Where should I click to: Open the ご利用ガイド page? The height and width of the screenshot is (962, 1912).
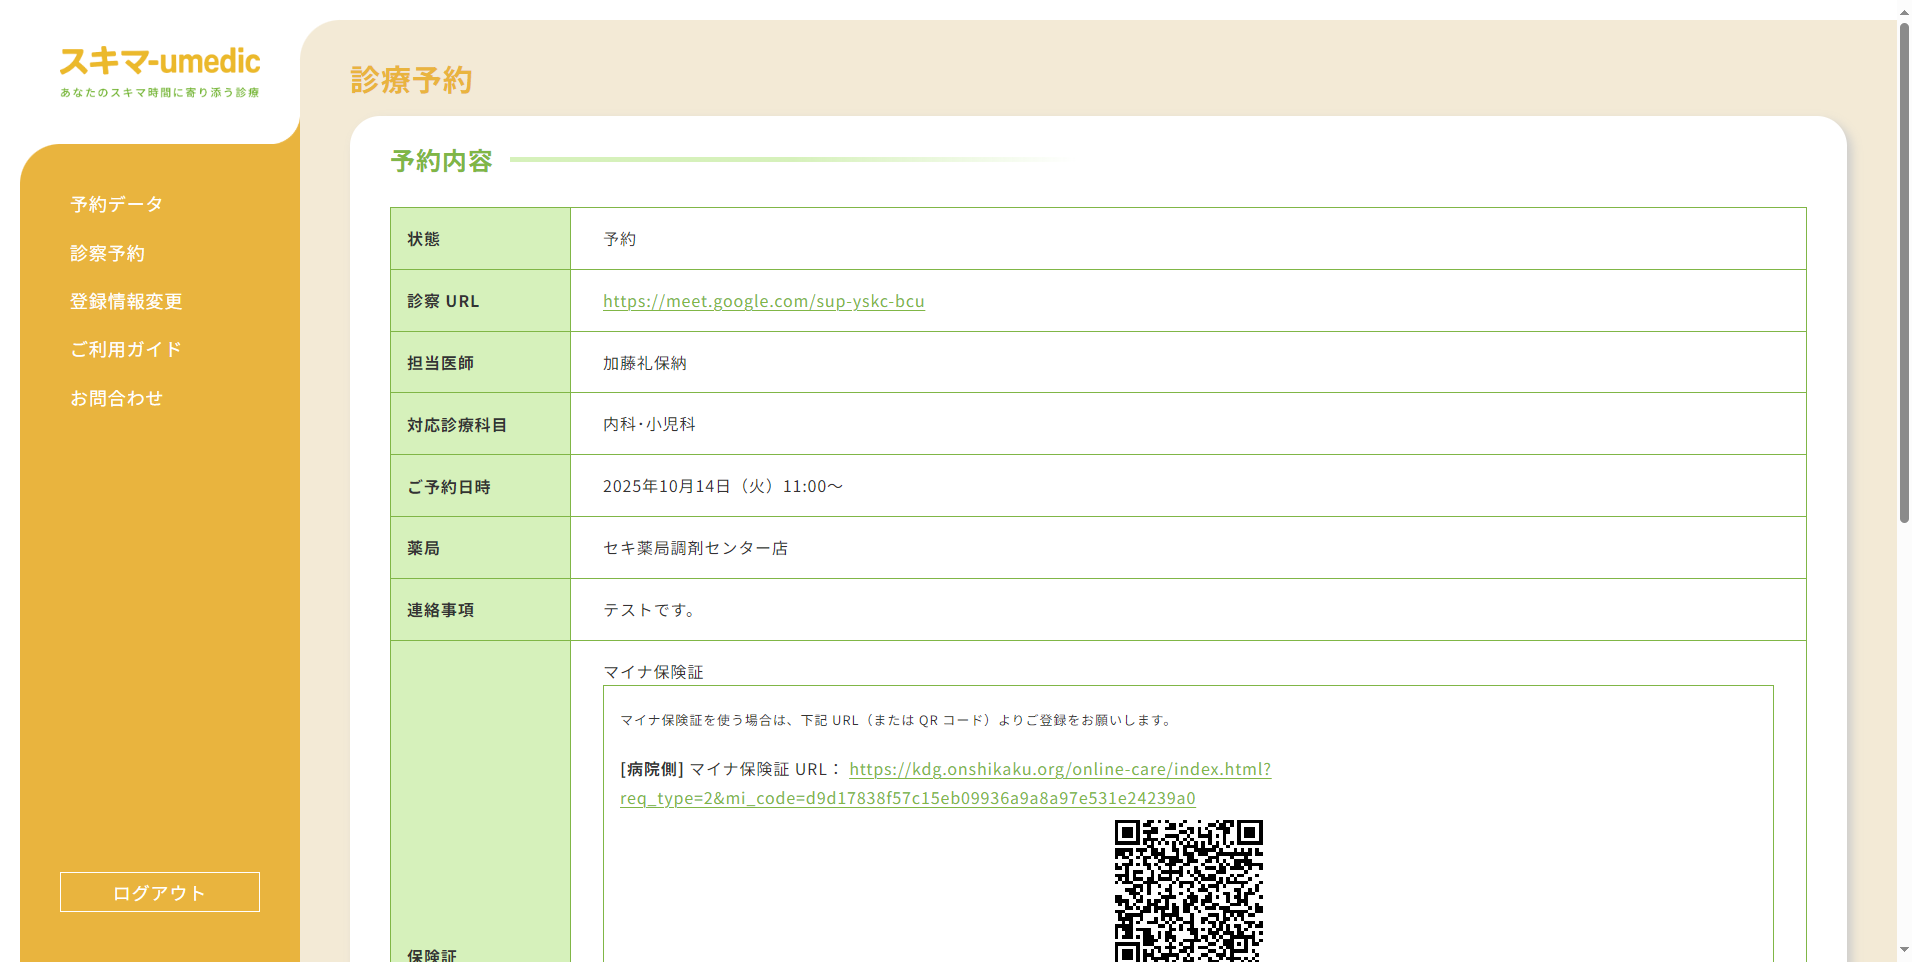126,349
